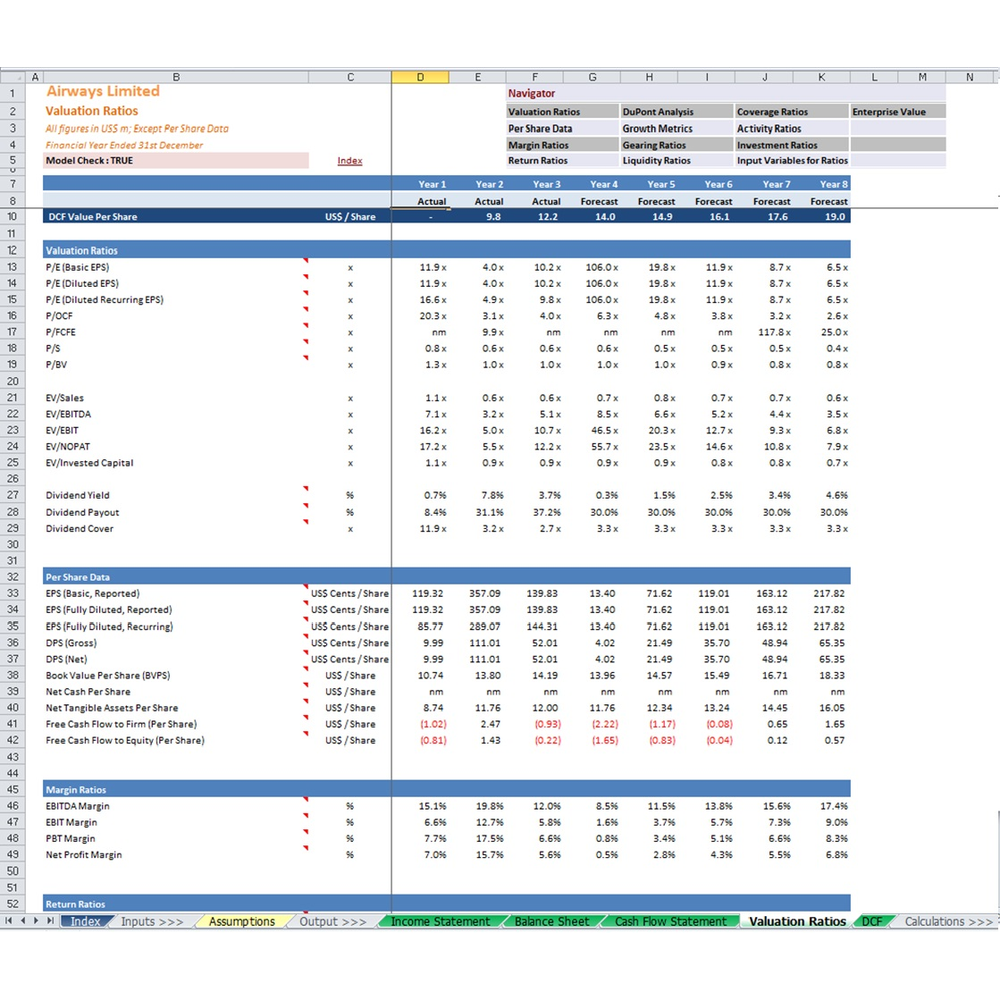Screen dimensions: 1000x1000
Task: Go to first sheet with tab navigation arrow
Action: 8,920
